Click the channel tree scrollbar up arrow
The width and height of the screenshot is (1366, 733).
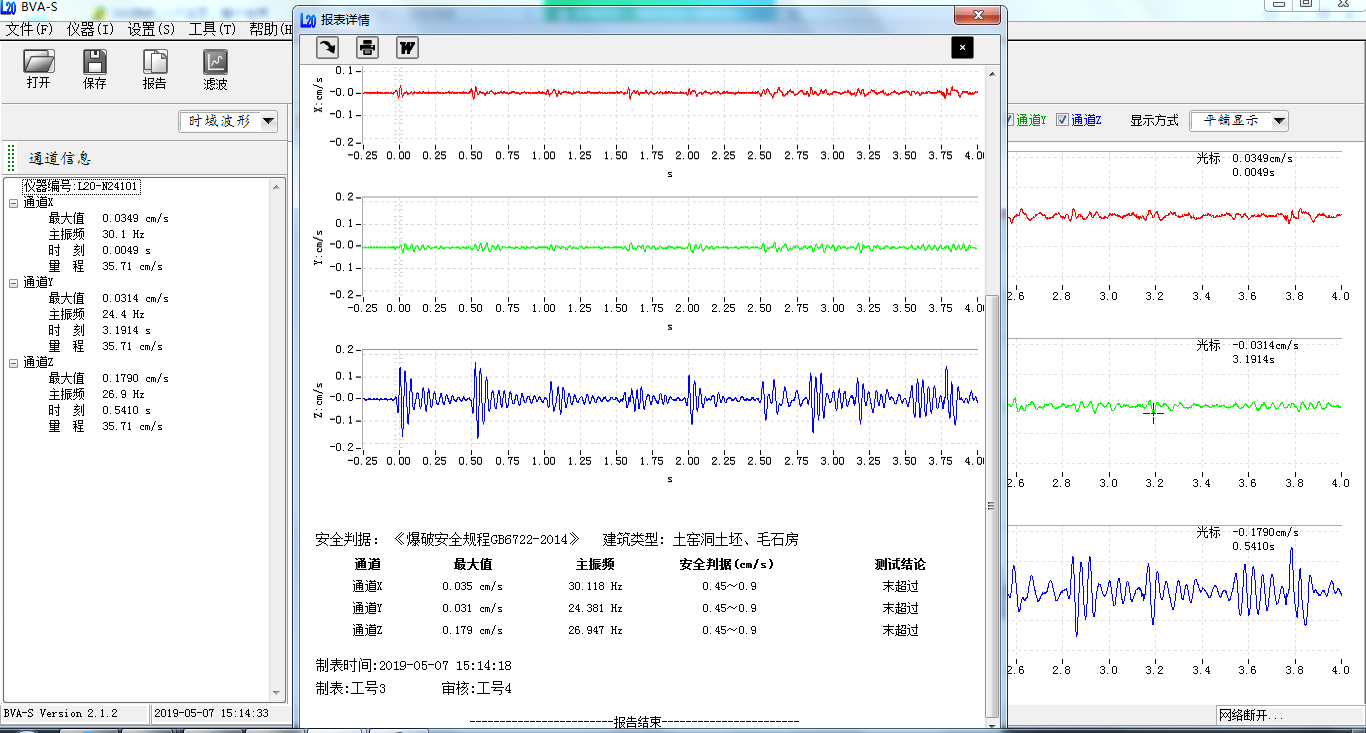pos(278,186)
